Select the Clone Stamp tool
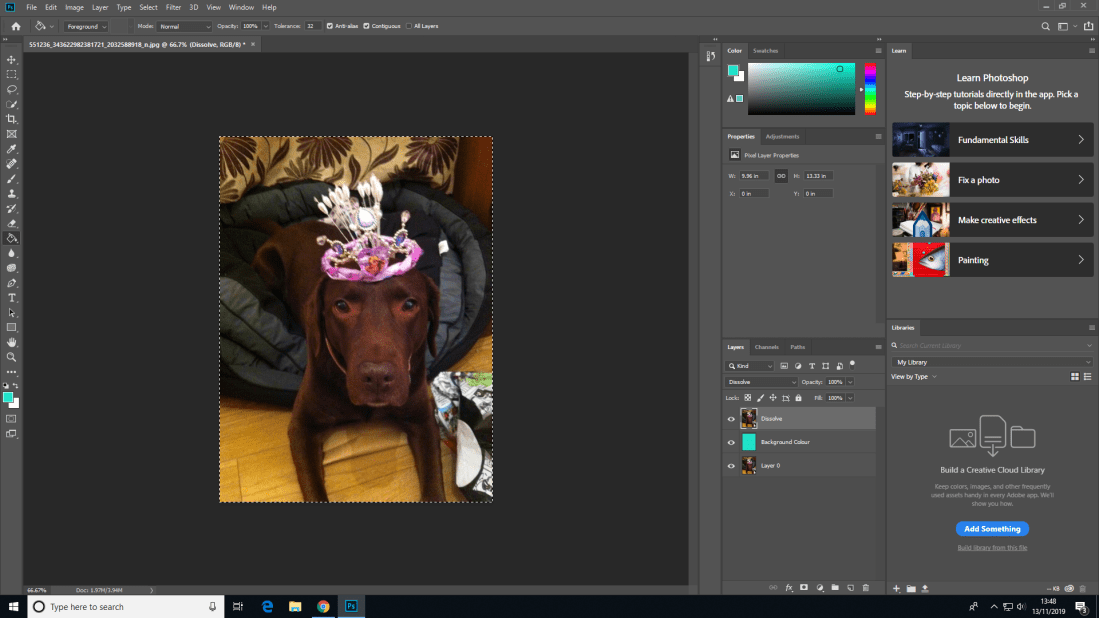This screenshot has width=1099, height=618. (x=12, y=193)
